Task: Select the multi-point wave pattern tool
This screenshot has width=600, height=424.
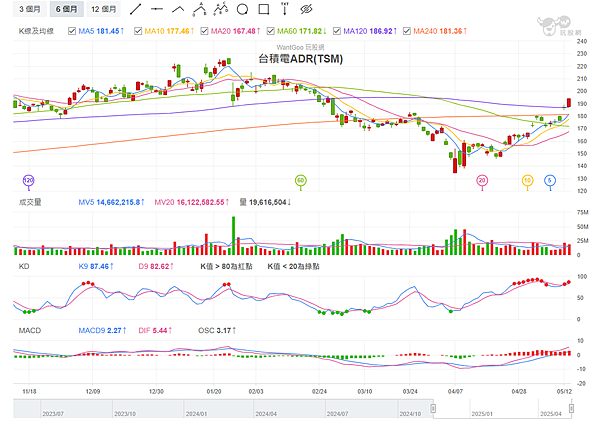Action: coord(220,8)
